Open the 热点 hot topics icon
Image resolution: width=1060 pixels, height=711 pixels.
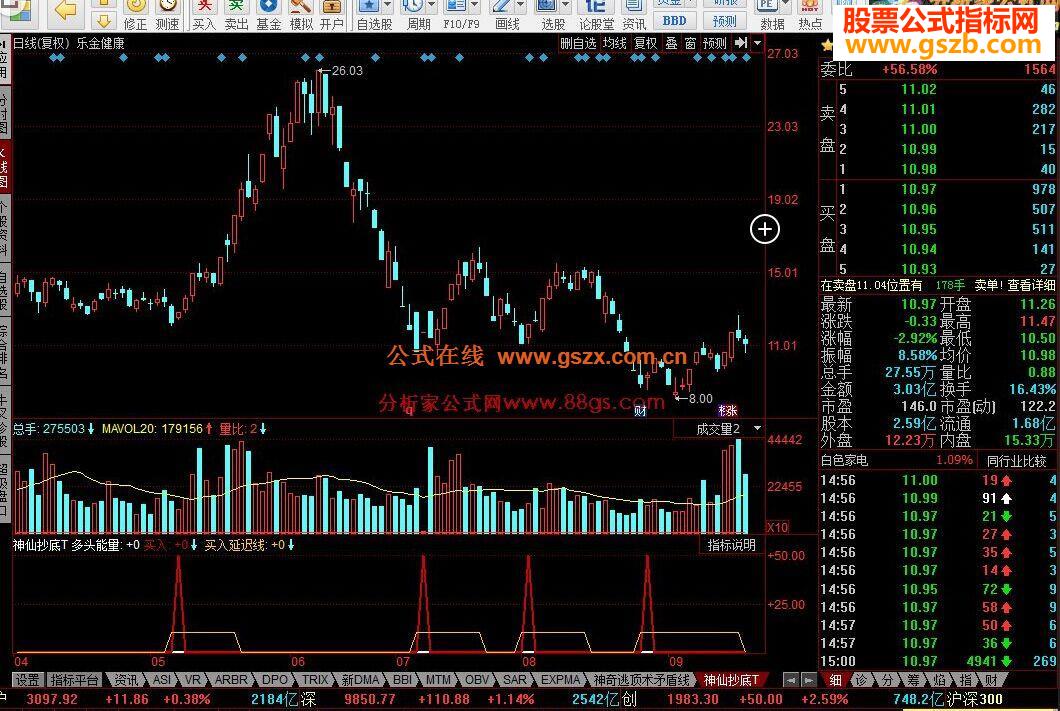pyautogui.click(x=810, y=15)
